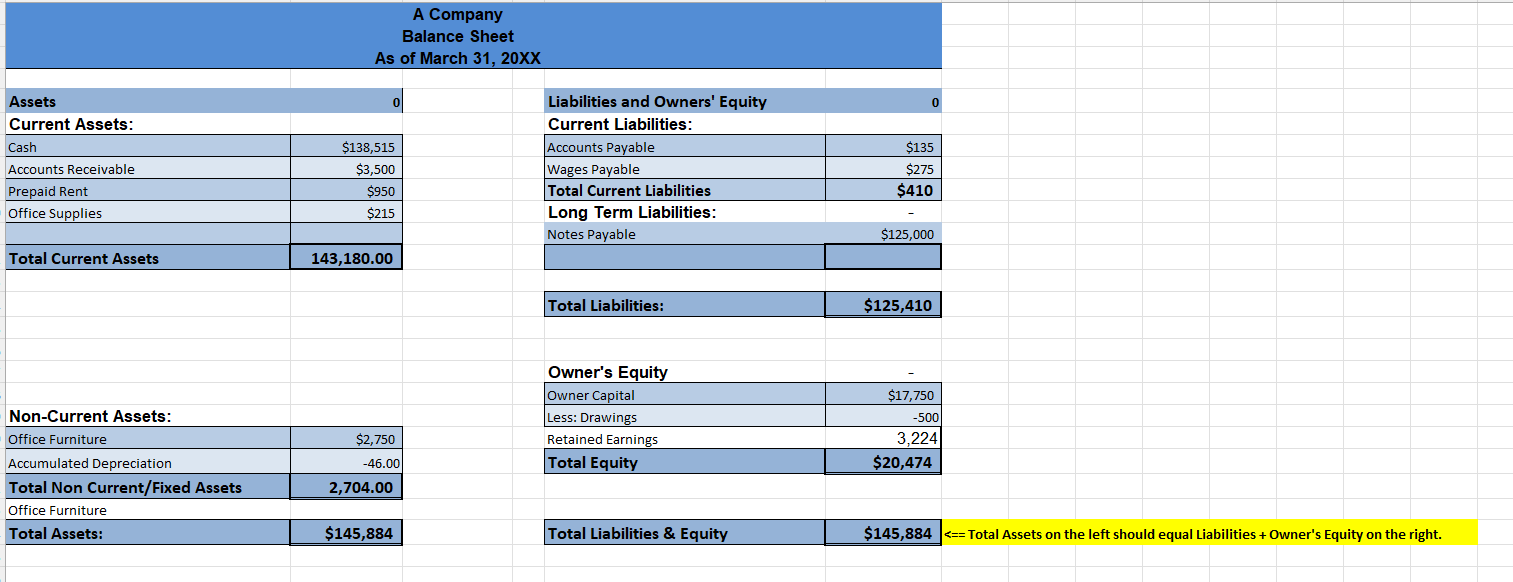
Task: Select the Total Liabilities & Equity total $145,884
Action: (x=882, y=533)
